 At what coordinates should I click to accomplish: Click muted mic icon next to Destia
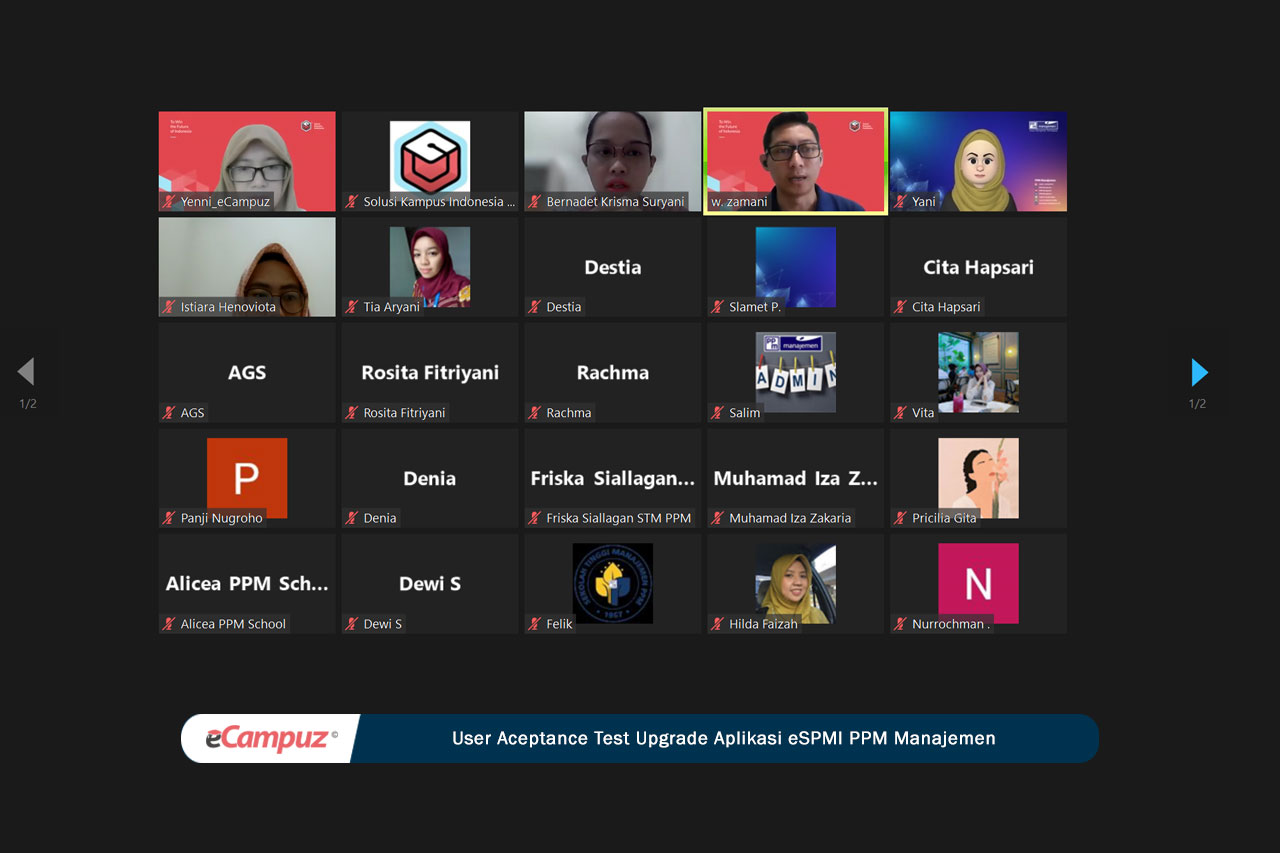point(535,307)
